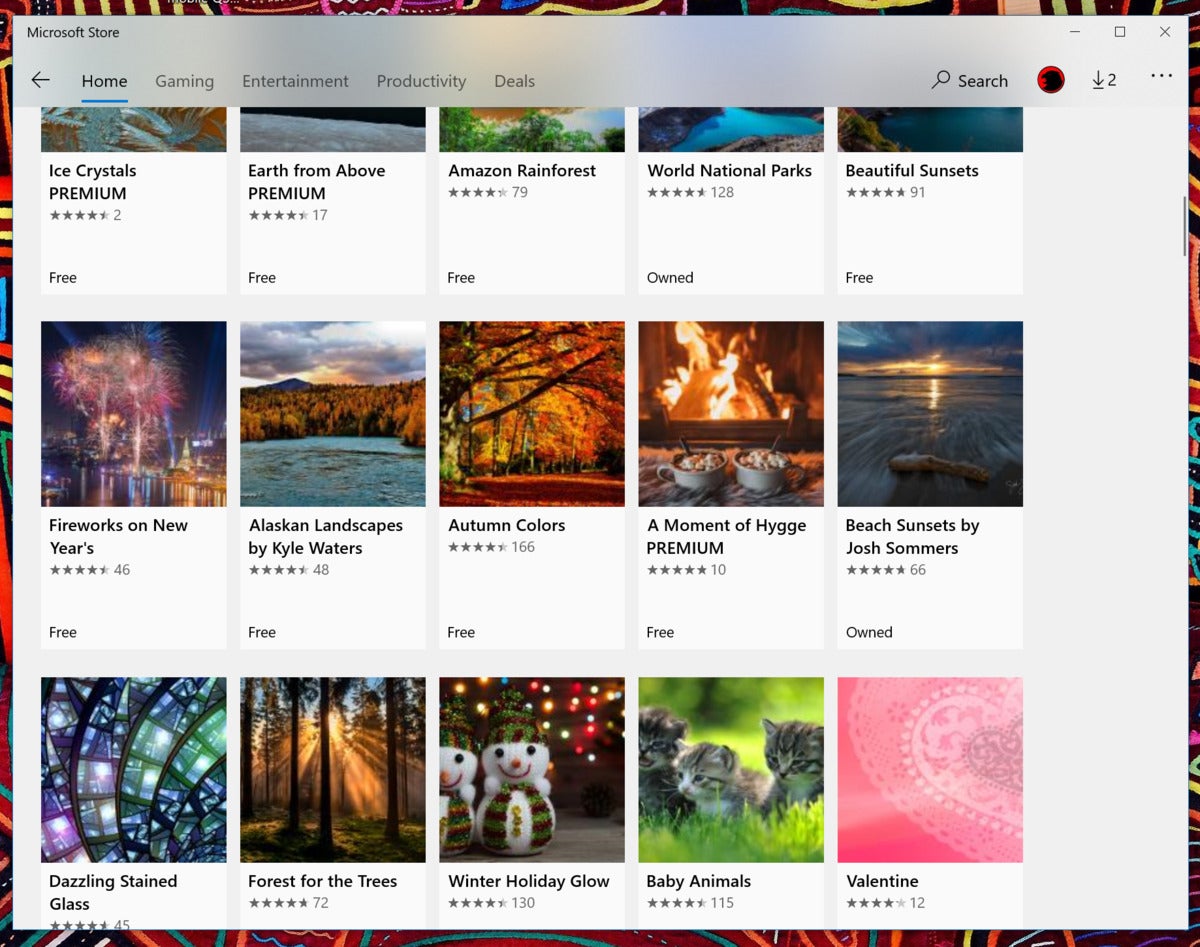Screen dimensions: 1200x947
Task: Click Free label under Fireworks on New Year's
Action: click(x=63, y=633)
